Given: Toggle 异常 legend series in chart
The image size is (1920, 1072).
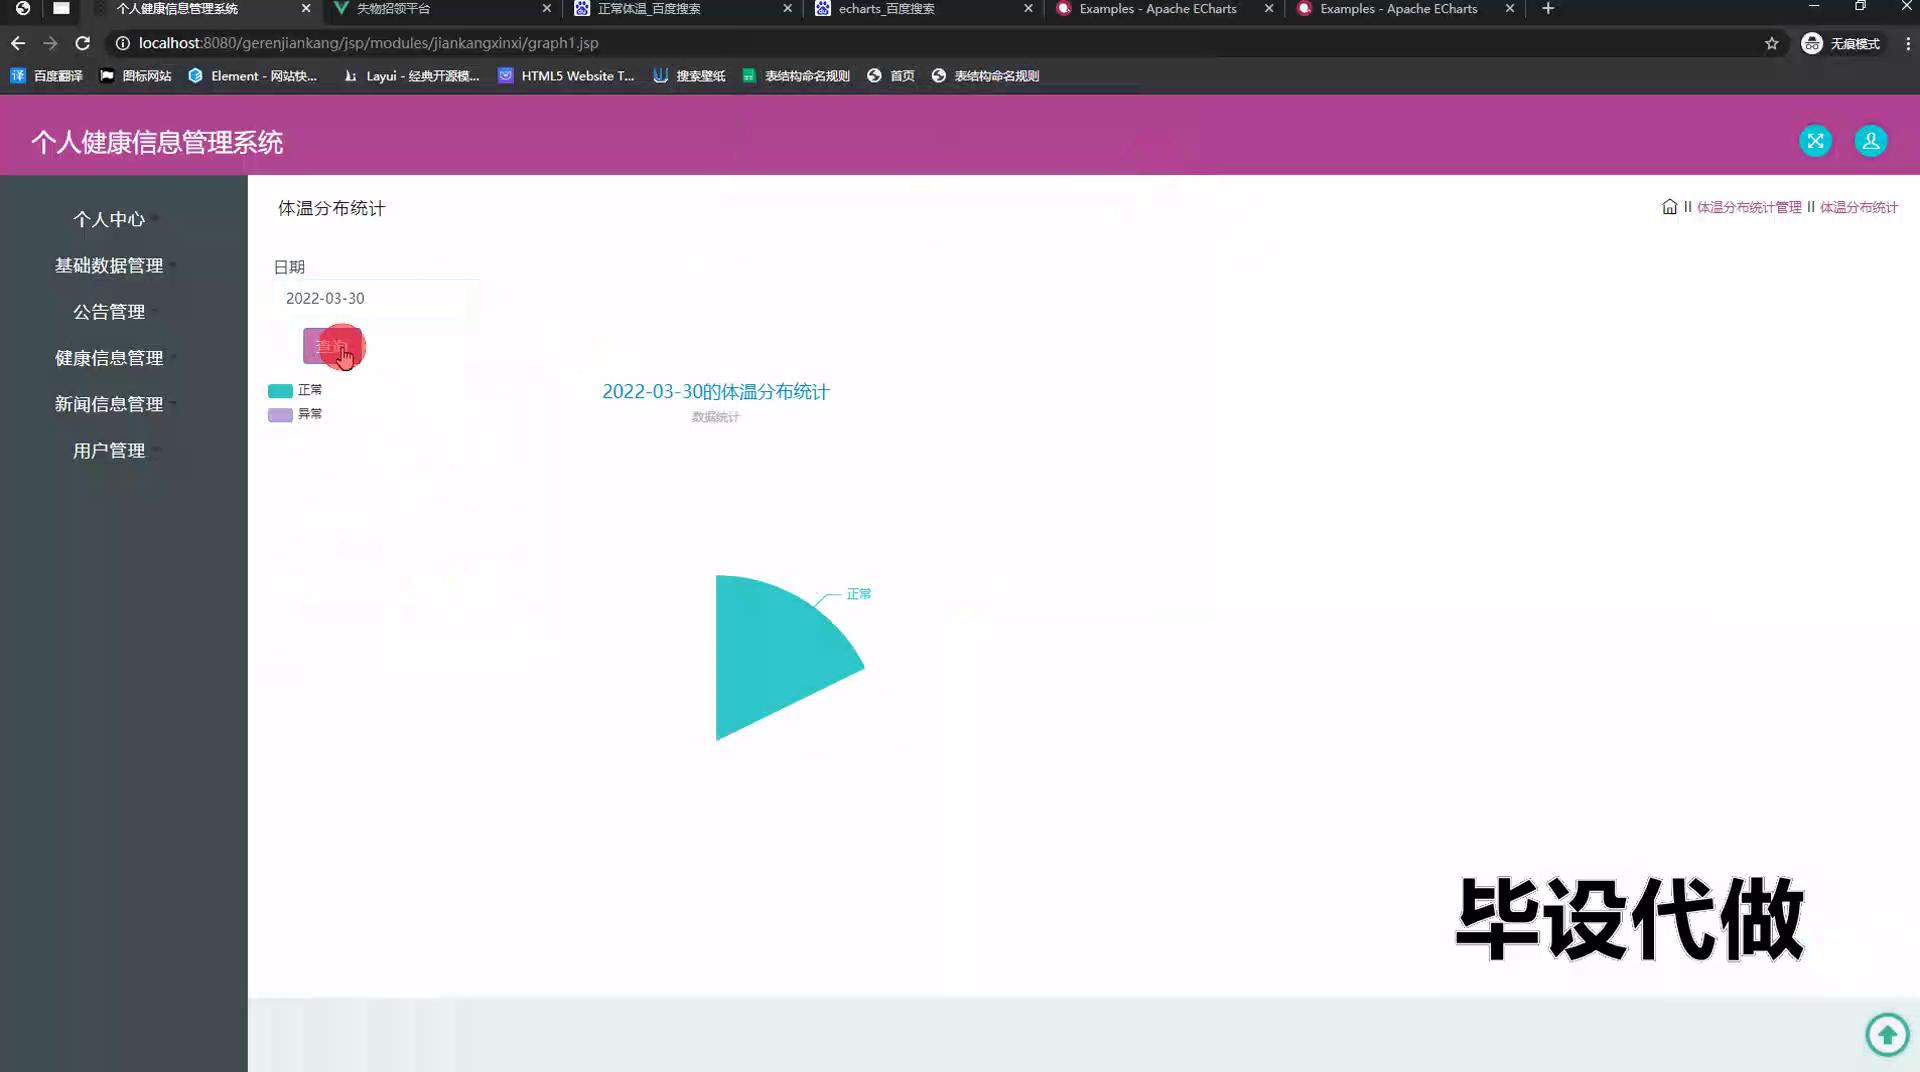Looking at the screenshot, I should click(295, 414).
